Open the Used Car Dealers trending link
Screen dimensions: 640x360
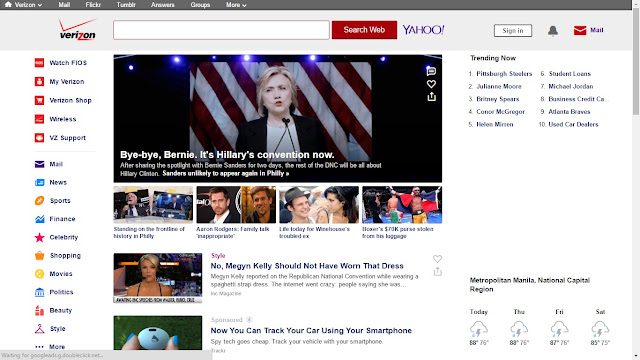pos(573,124)
